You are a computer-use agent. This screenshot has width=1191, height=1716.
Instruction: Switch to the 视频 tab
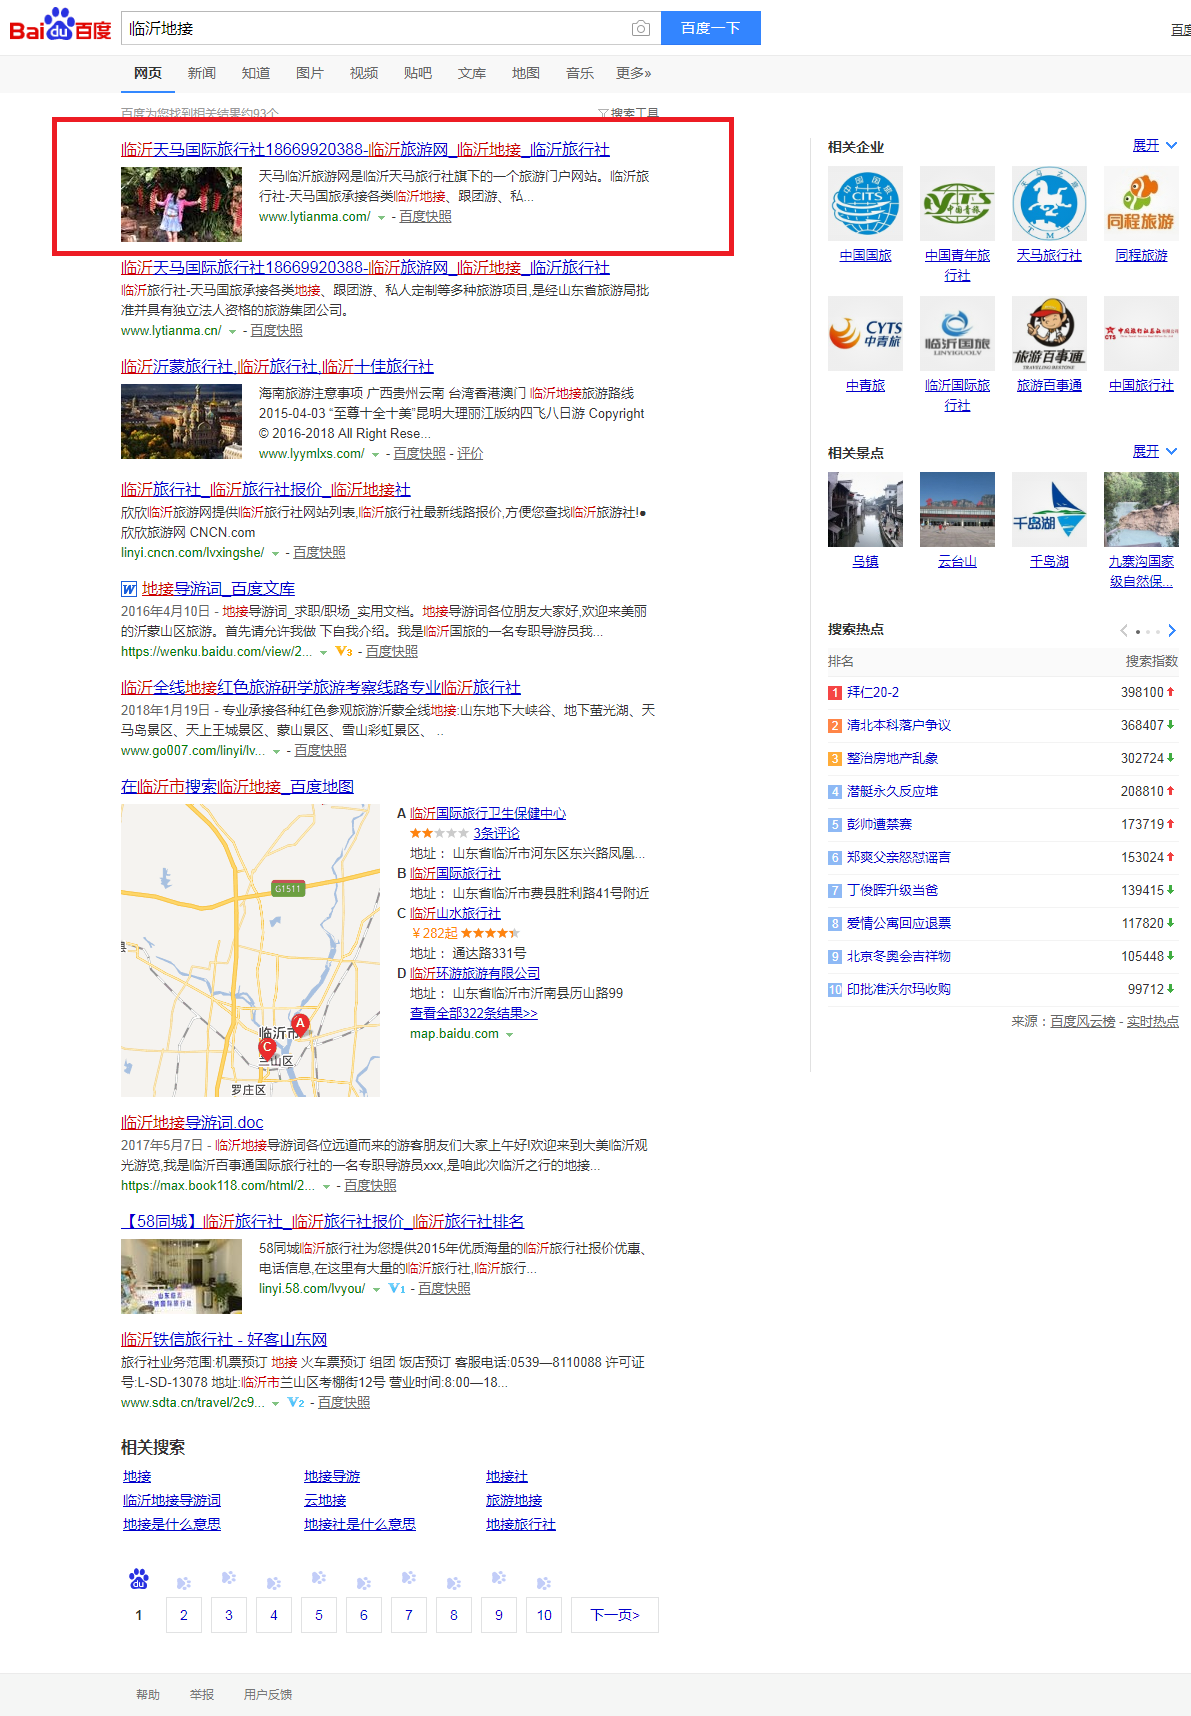click(364, 73)
